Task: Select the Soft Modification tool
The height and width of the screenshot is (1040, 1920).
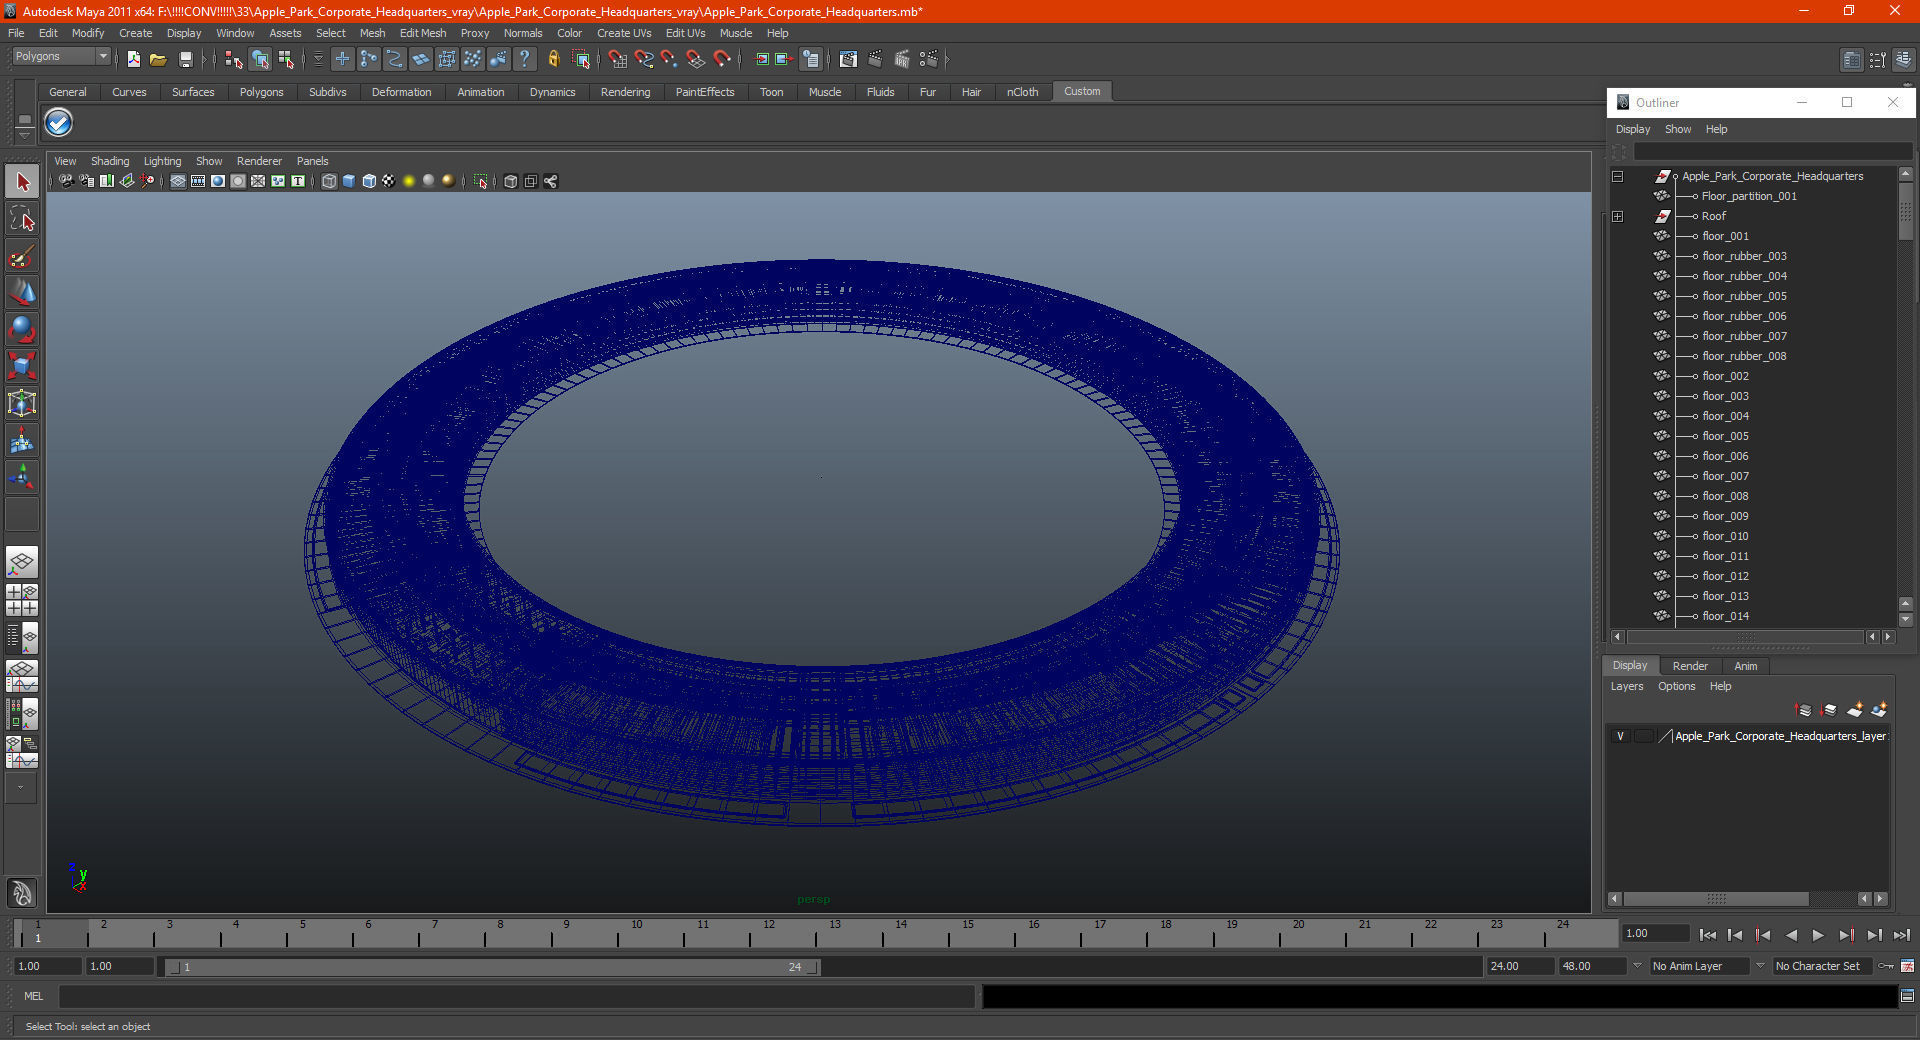Action: click(x=22, y=440)
